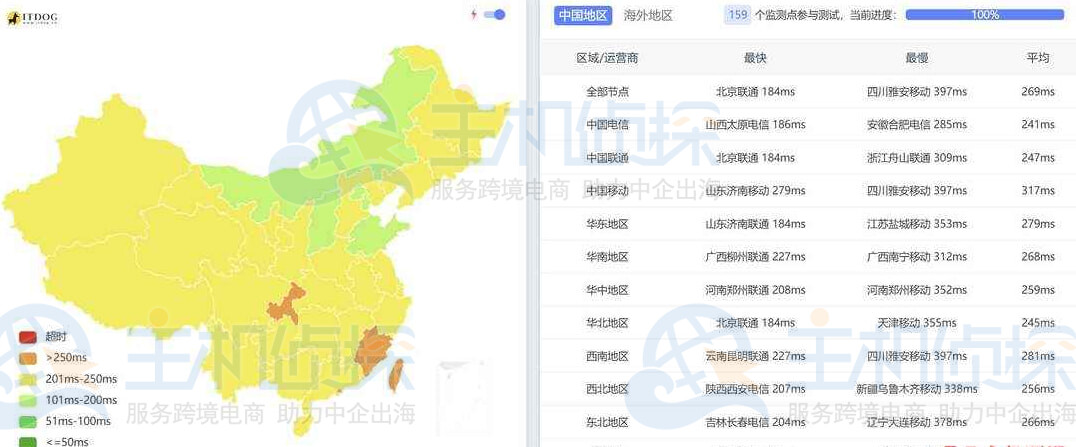1076x447 pixels.
Task: Click the 269ms average for 全部节点
Action: pyautogui.click(x=1038, y=91)
